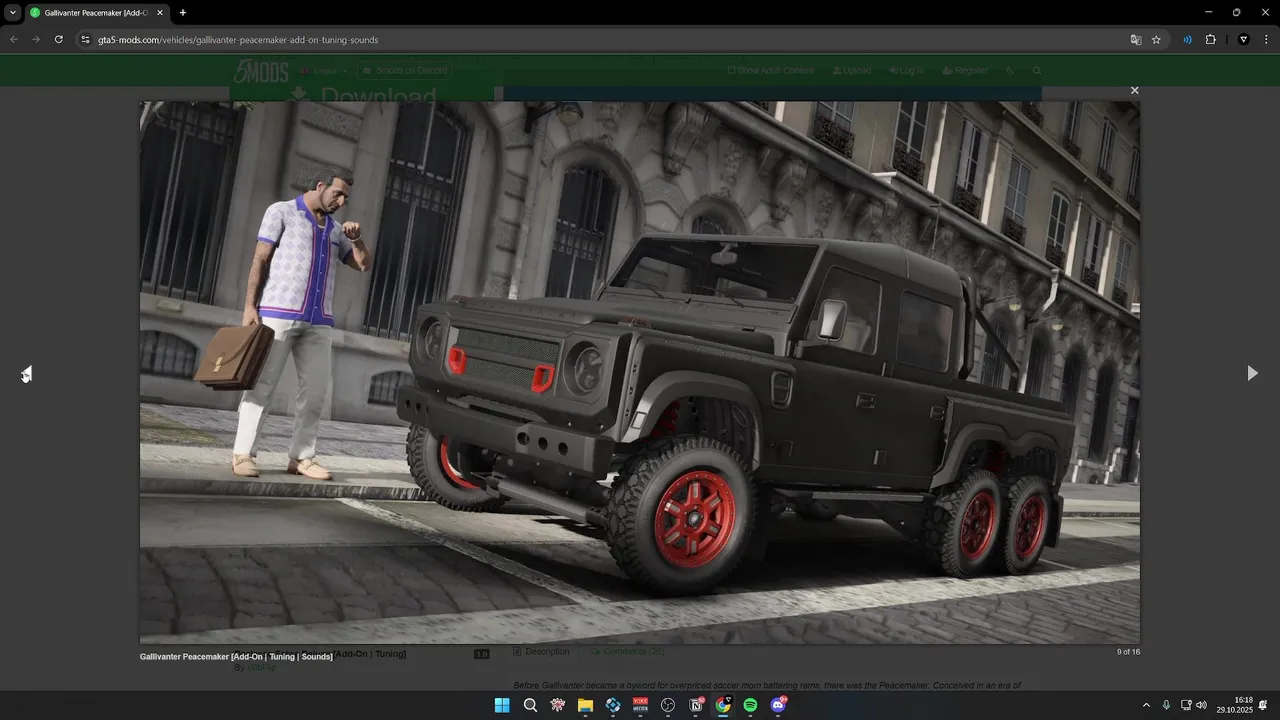This screenshot has height=720, width=1280.
Task: Minimize the Chrome window
Action: [x=1208, y=13]
